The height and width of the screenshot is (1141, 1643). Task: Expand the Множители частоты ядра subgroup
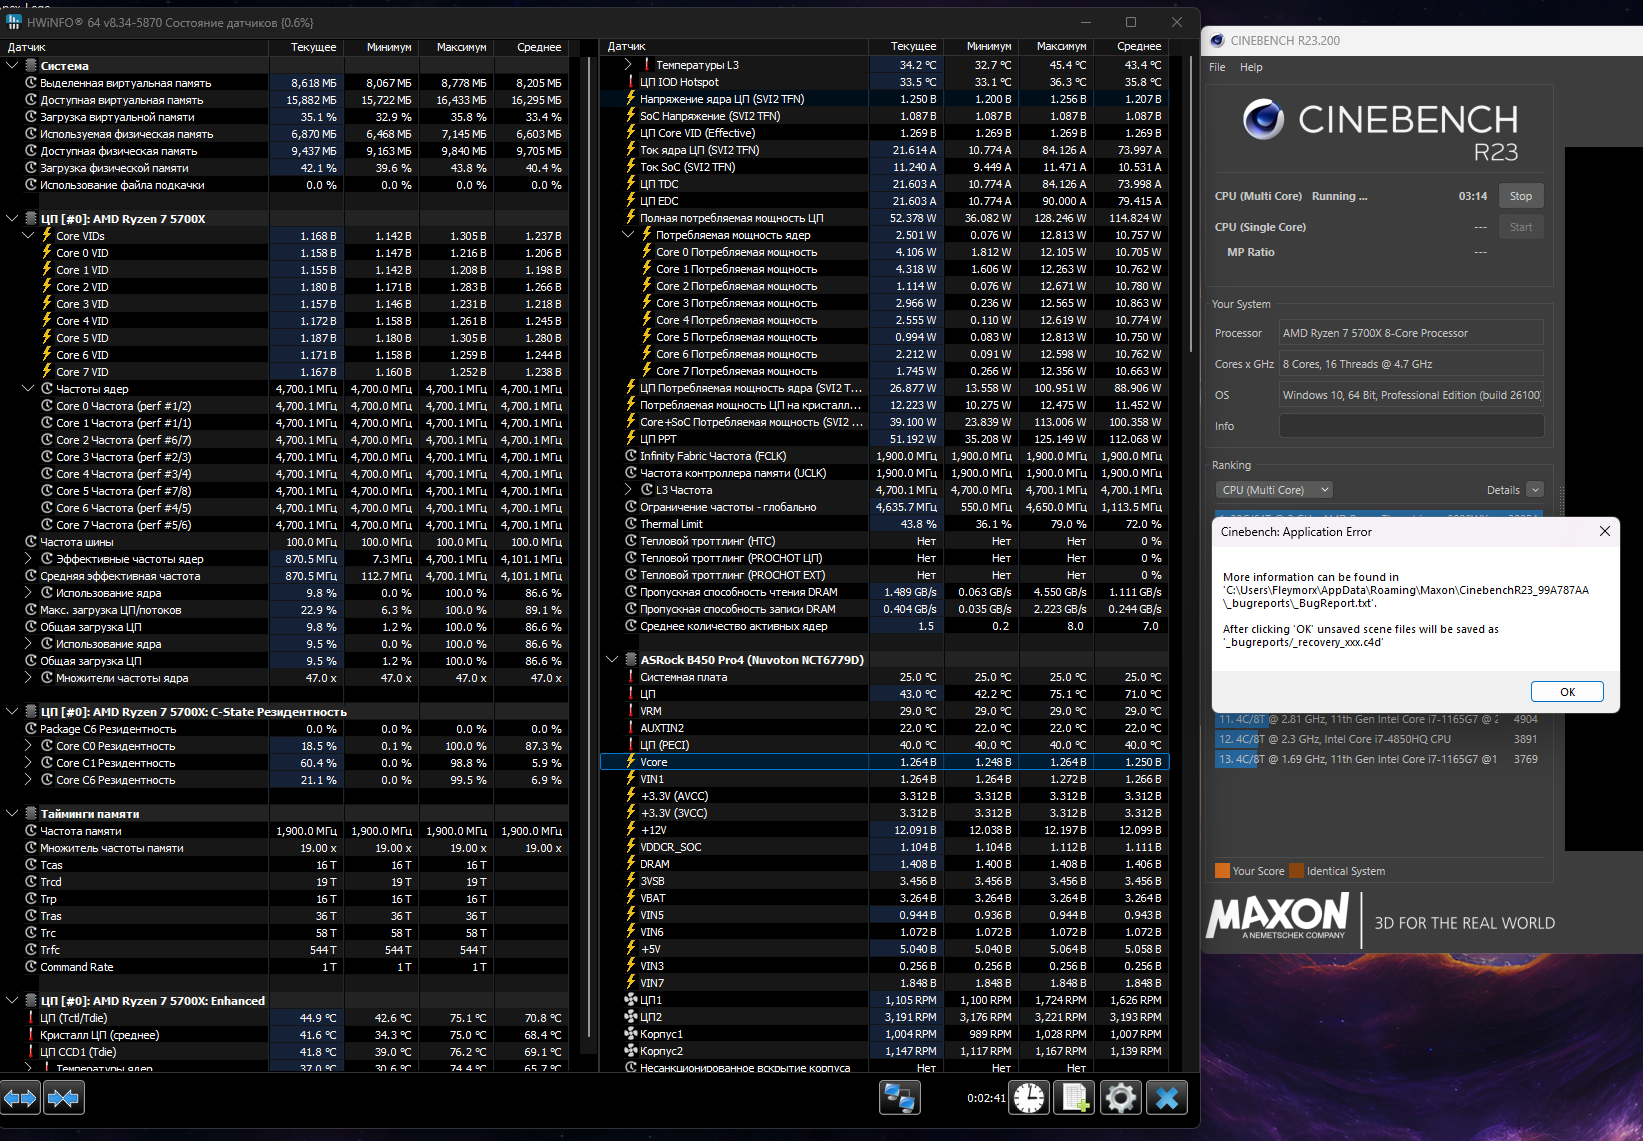click(x=28, y=678)
